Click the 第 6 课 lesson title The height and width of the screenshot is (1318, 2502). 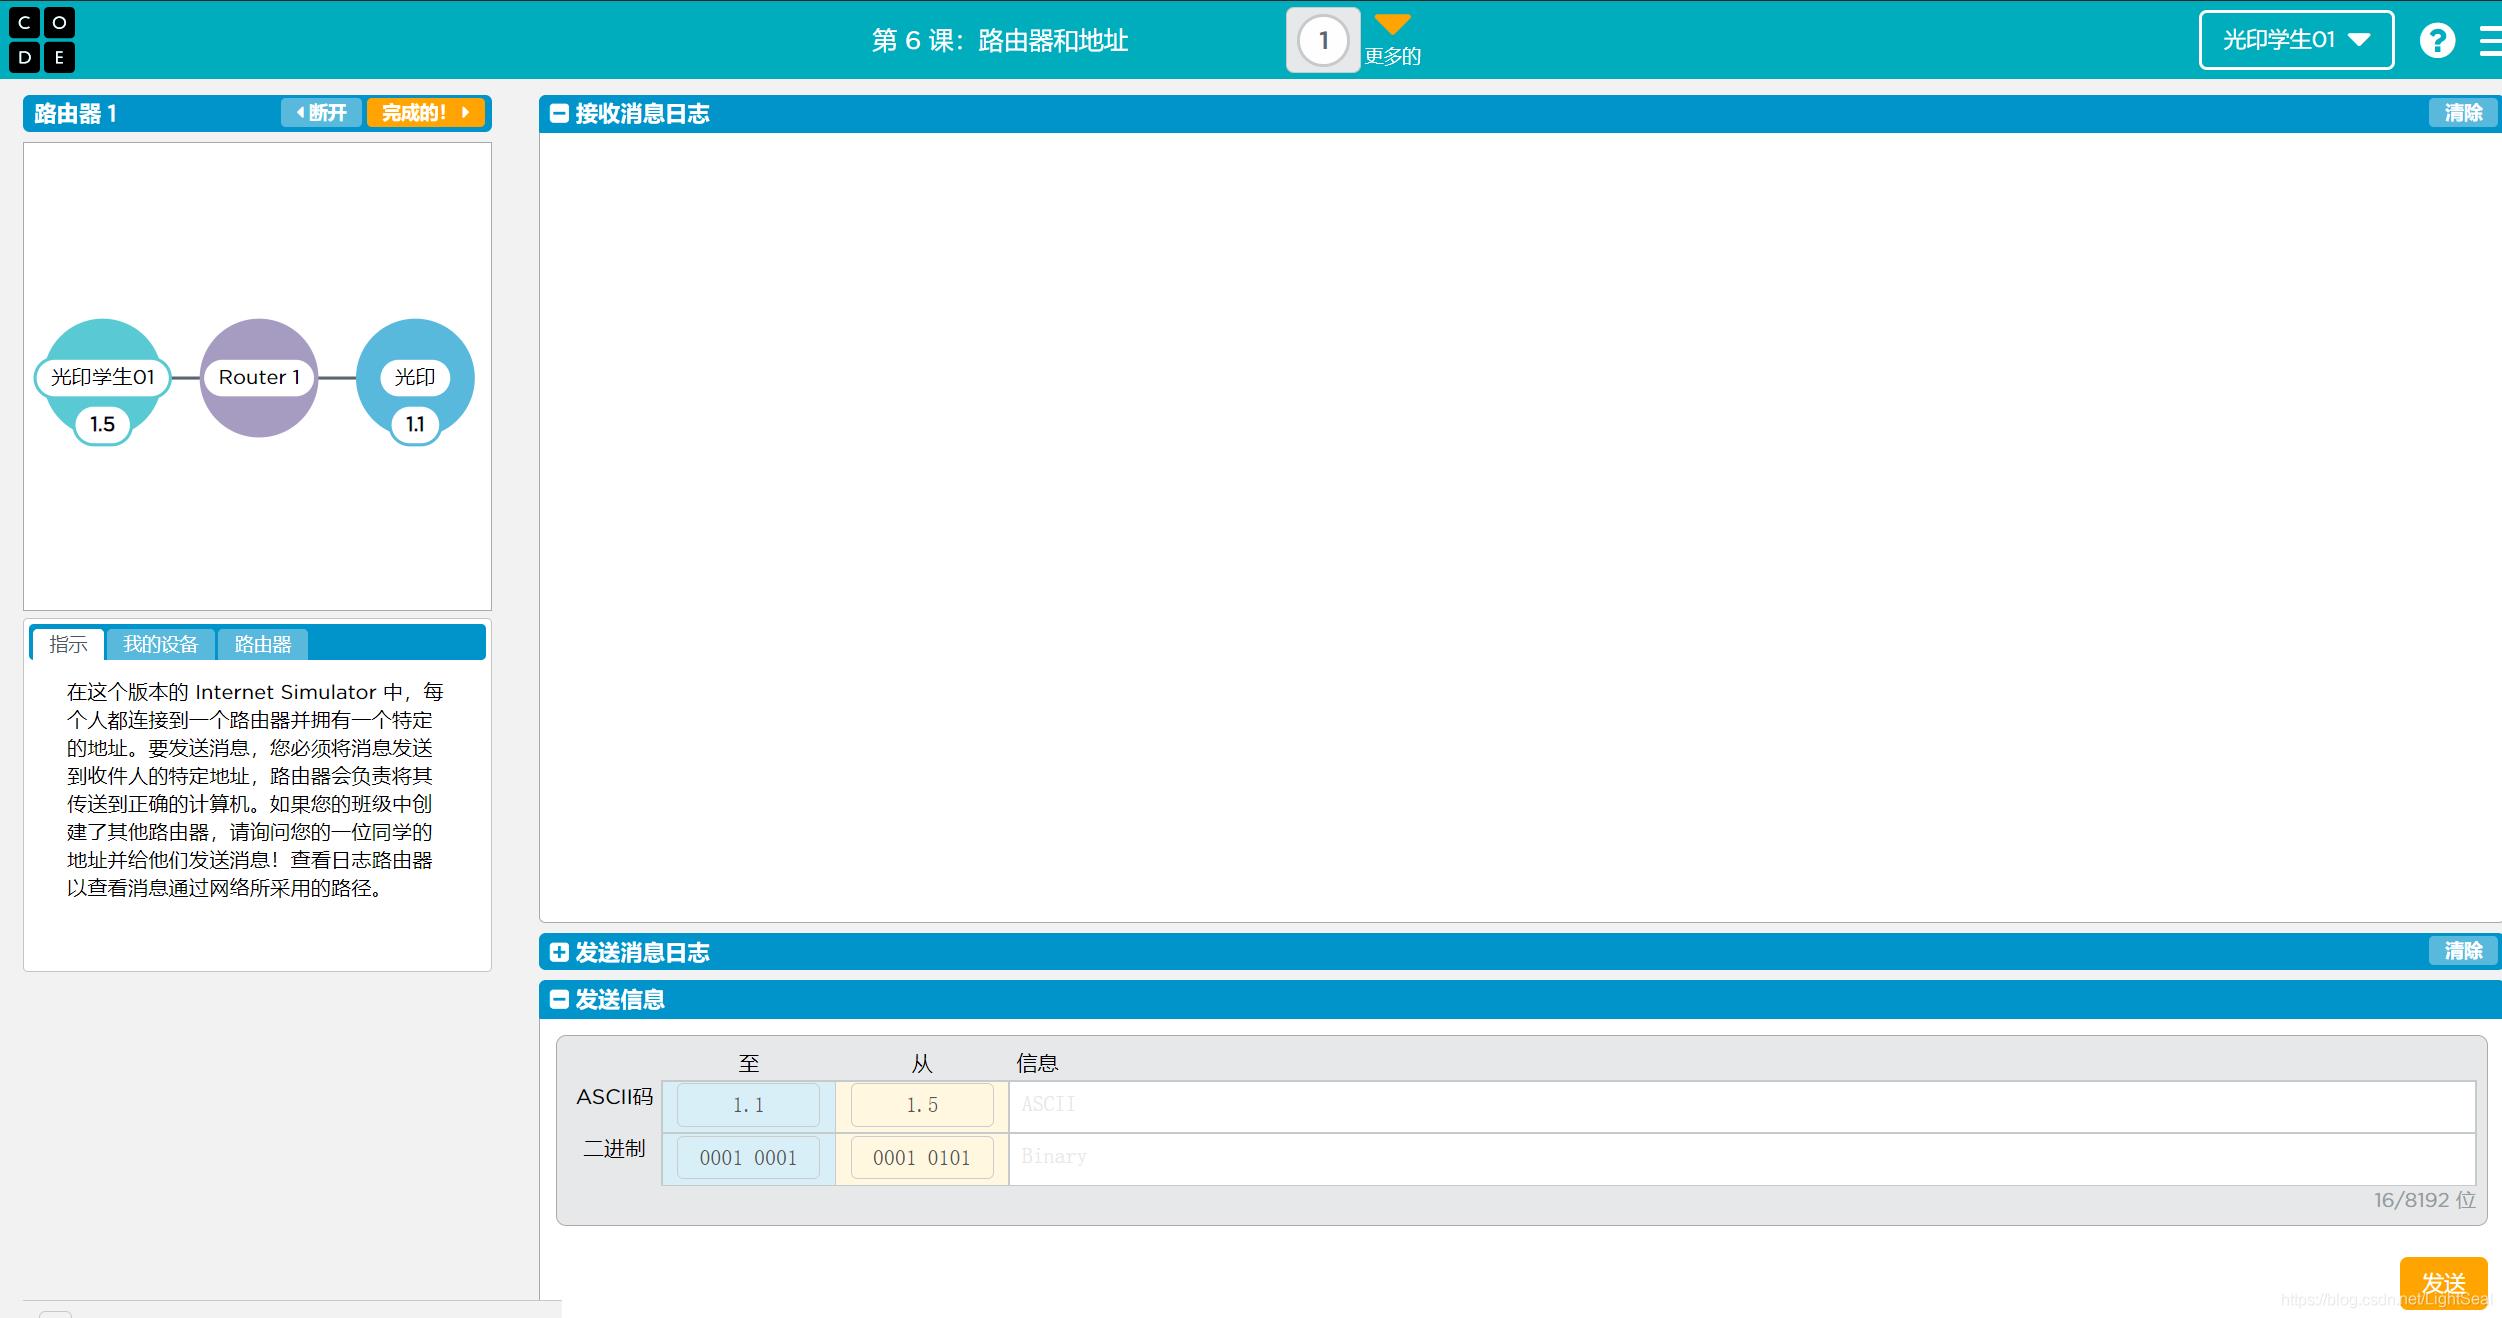click(x=1000, y=40)
